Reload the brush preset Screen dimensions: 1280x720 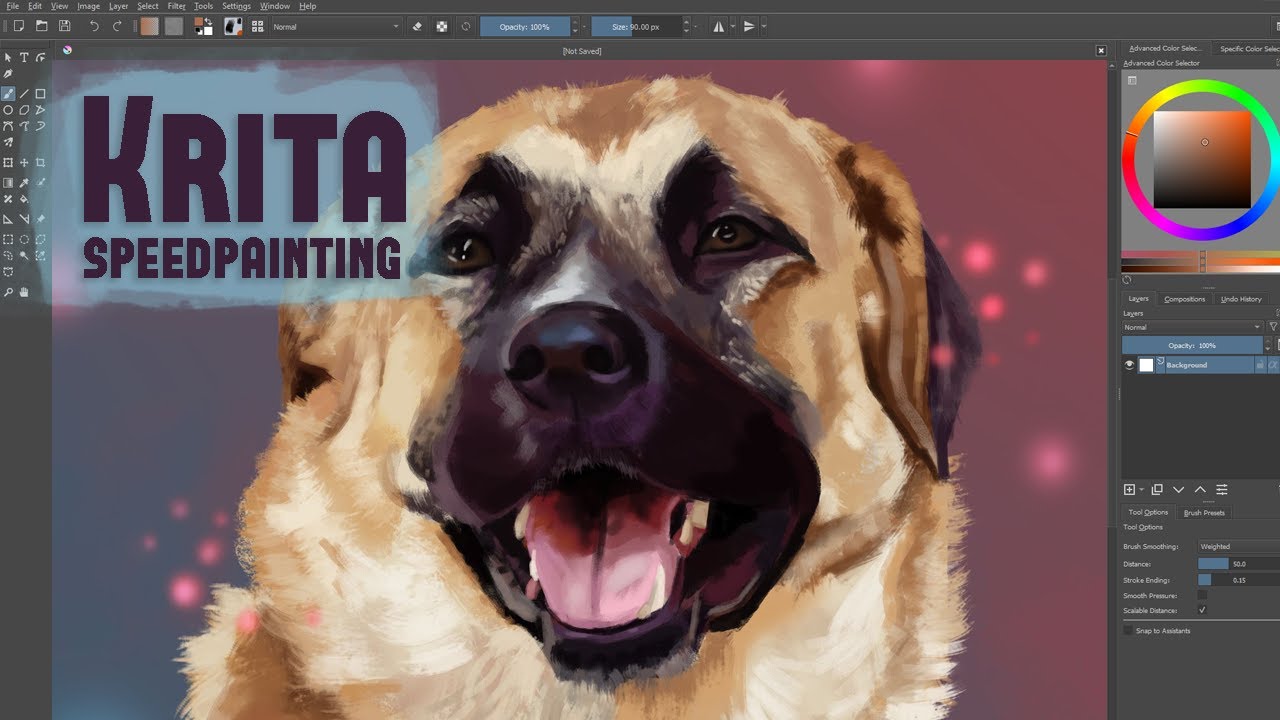(466, 26)
